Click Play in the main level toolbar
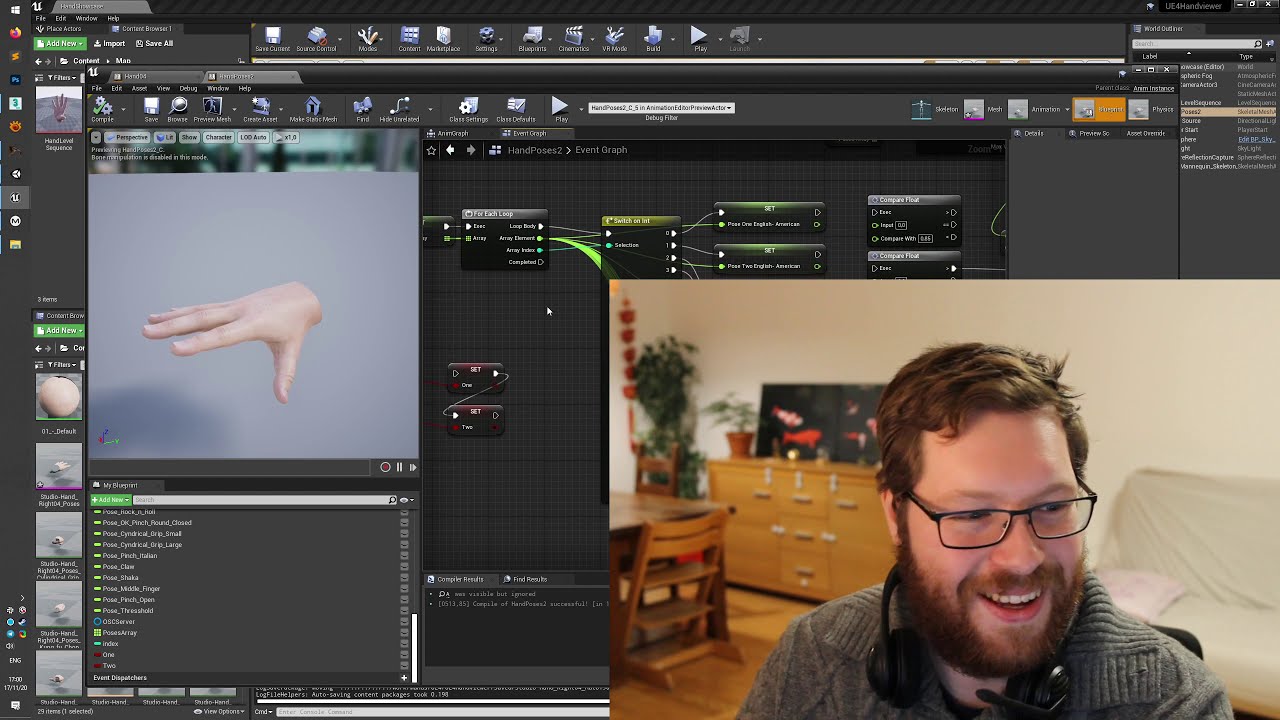 [700, 39]
